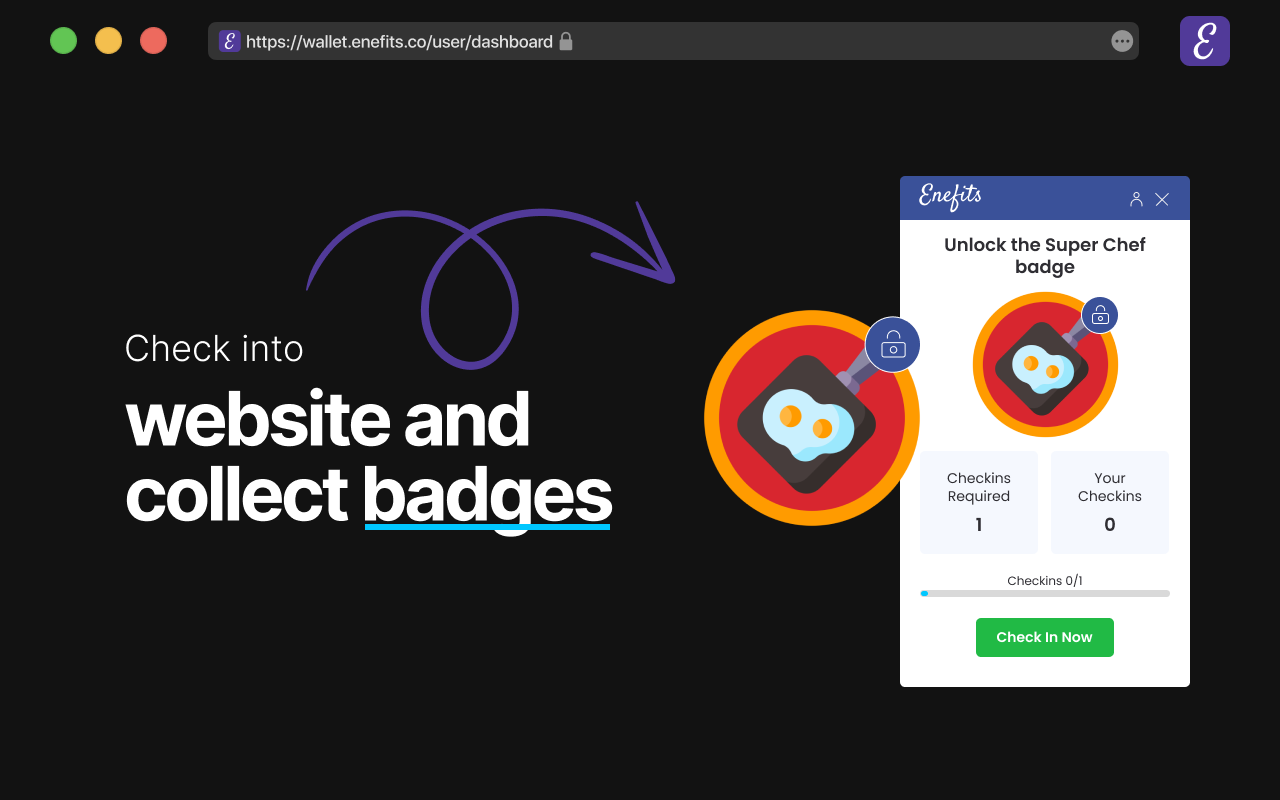The height and width of the screenshot is (800, 1280).
Task: Click the lock icon on large badge
Action: point(893,345)
